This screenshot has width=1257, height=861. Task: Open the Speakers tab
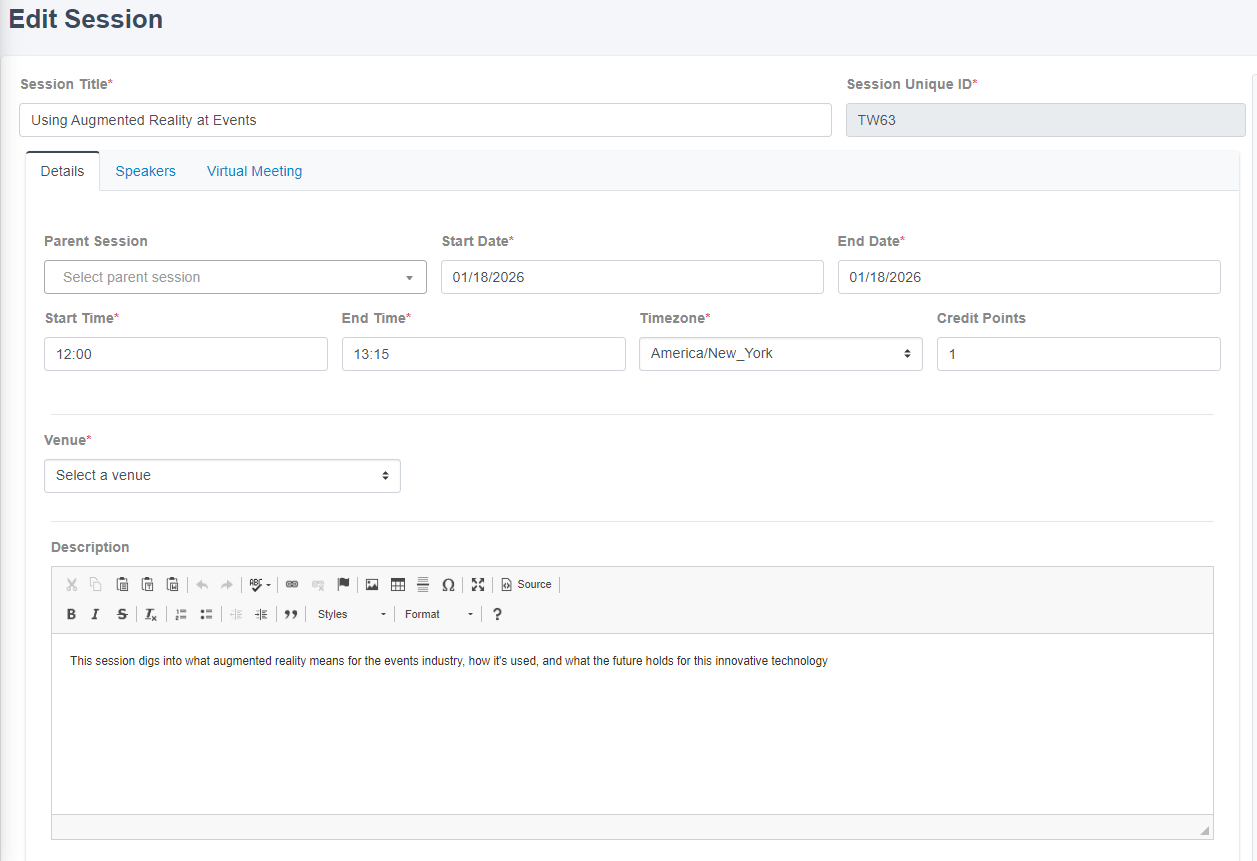(145, 171)
